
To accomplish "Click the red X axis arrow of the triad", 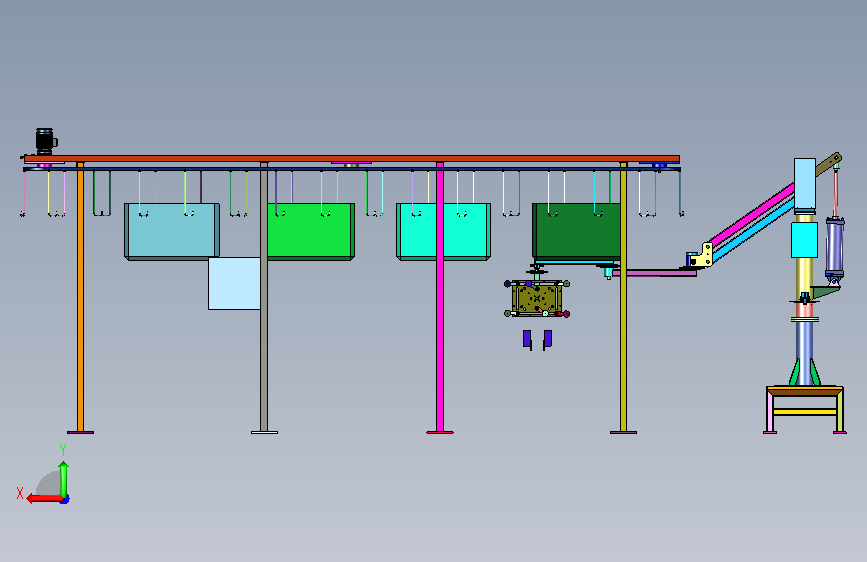I will [44, 498].
